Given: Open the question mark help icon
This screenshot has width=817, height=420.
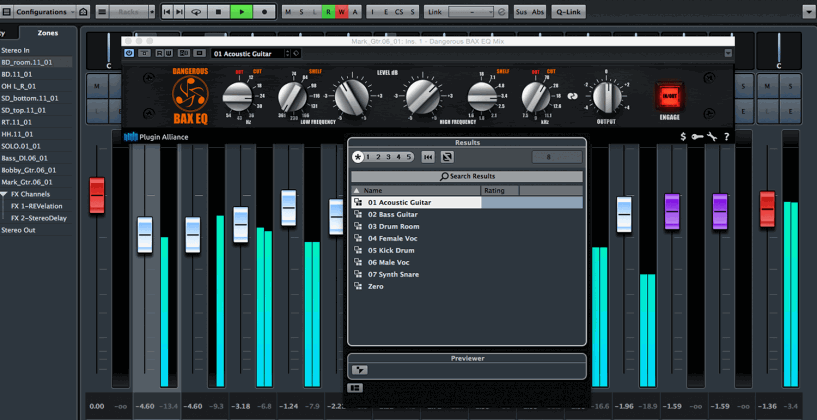Looking at the screenshot, I should 726,137.
